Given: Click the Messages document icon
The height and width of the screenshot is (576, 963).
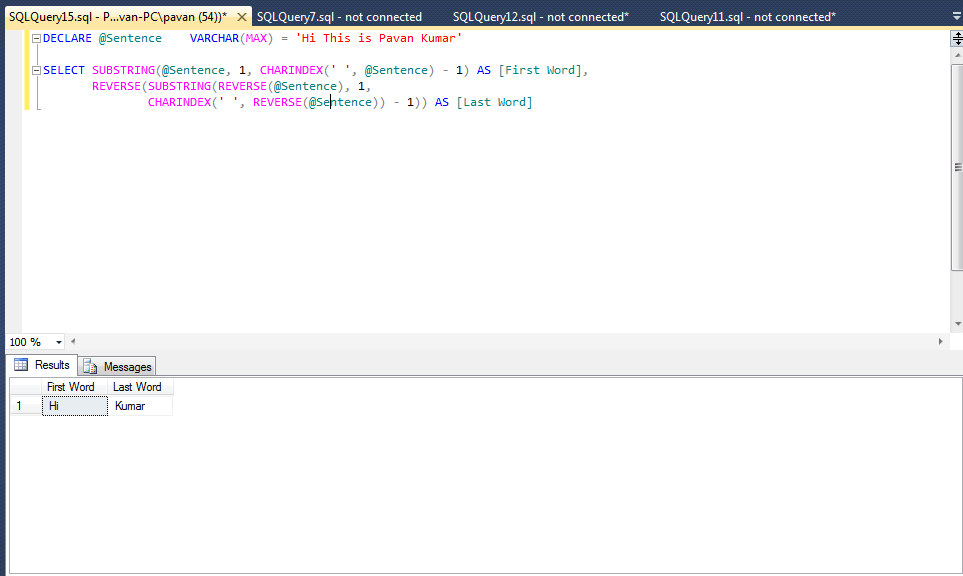Looking at the screenshot, I should coord(91,365).
